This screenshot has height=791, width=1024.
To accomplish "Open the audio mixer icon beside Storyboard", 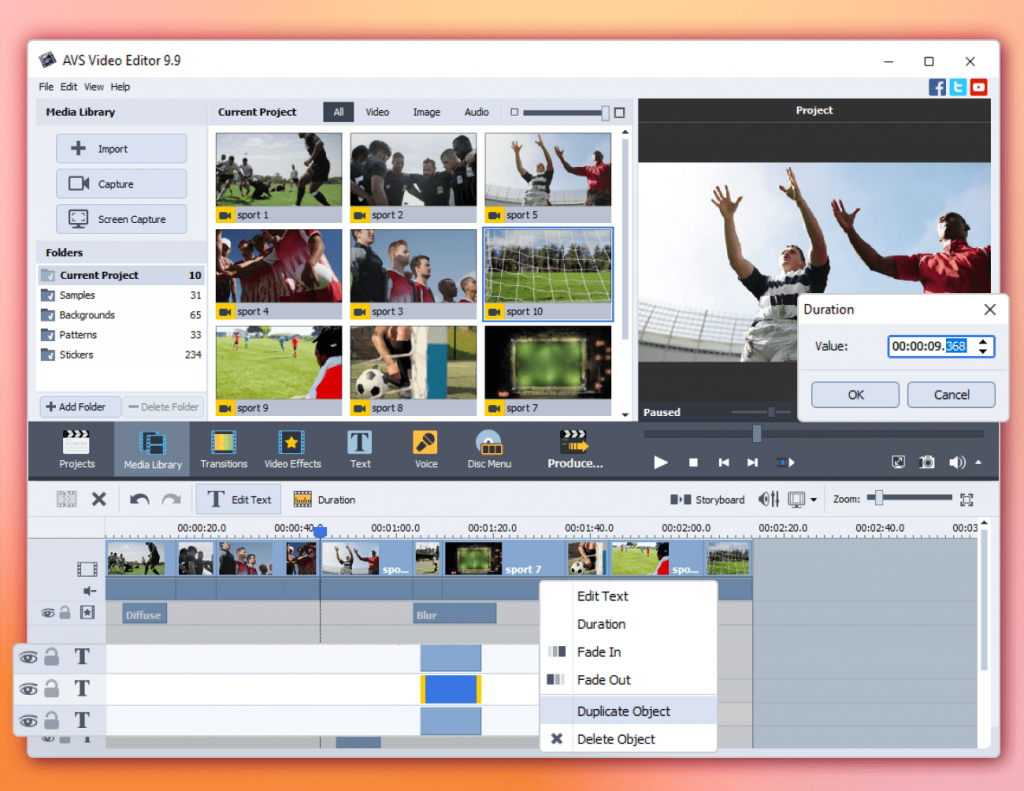I will pyautogui.click(x=769, y=499).
